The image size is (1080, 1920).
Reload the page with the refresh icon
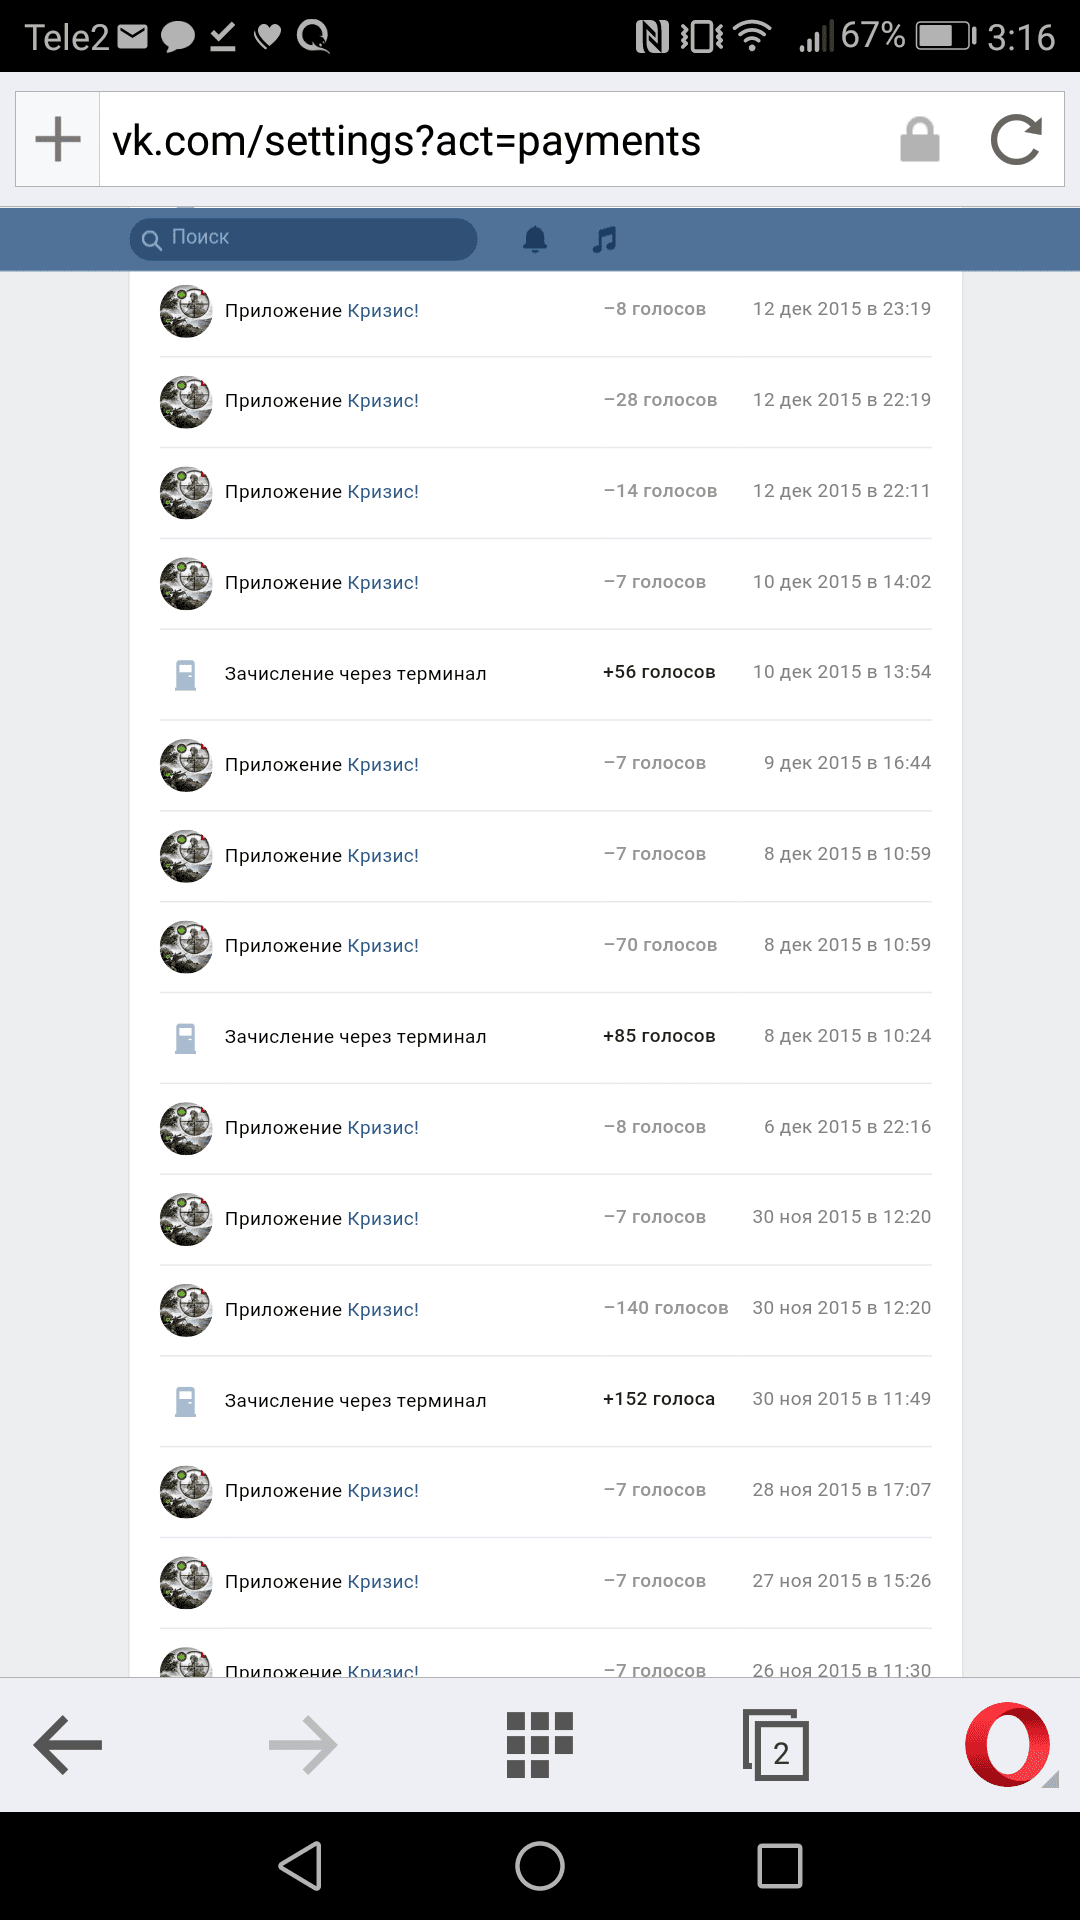coord(1015,140)
